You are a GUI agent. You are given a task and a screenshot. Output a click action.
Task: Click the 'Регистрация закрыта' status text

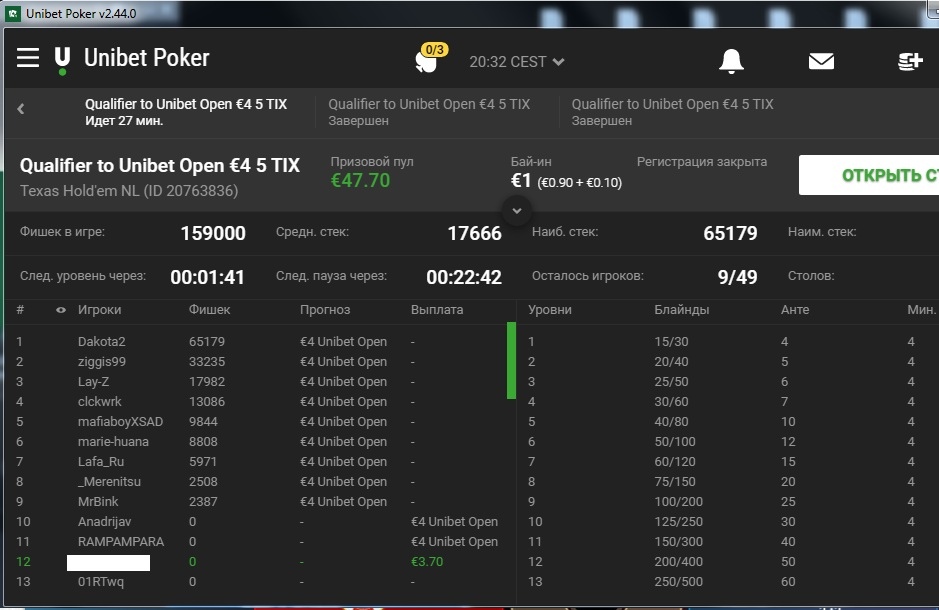click(x=702, y=162)
